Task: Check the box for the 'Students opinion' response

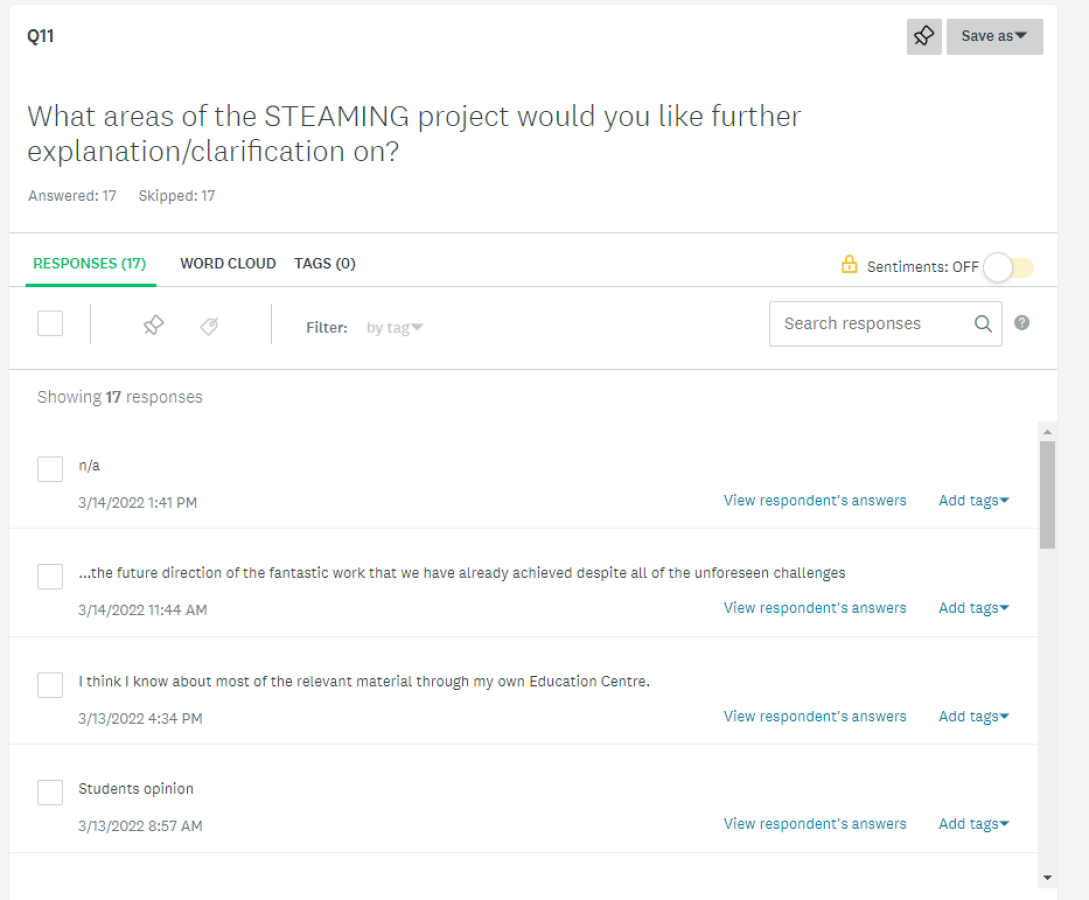Action: [x=50, y=792]
